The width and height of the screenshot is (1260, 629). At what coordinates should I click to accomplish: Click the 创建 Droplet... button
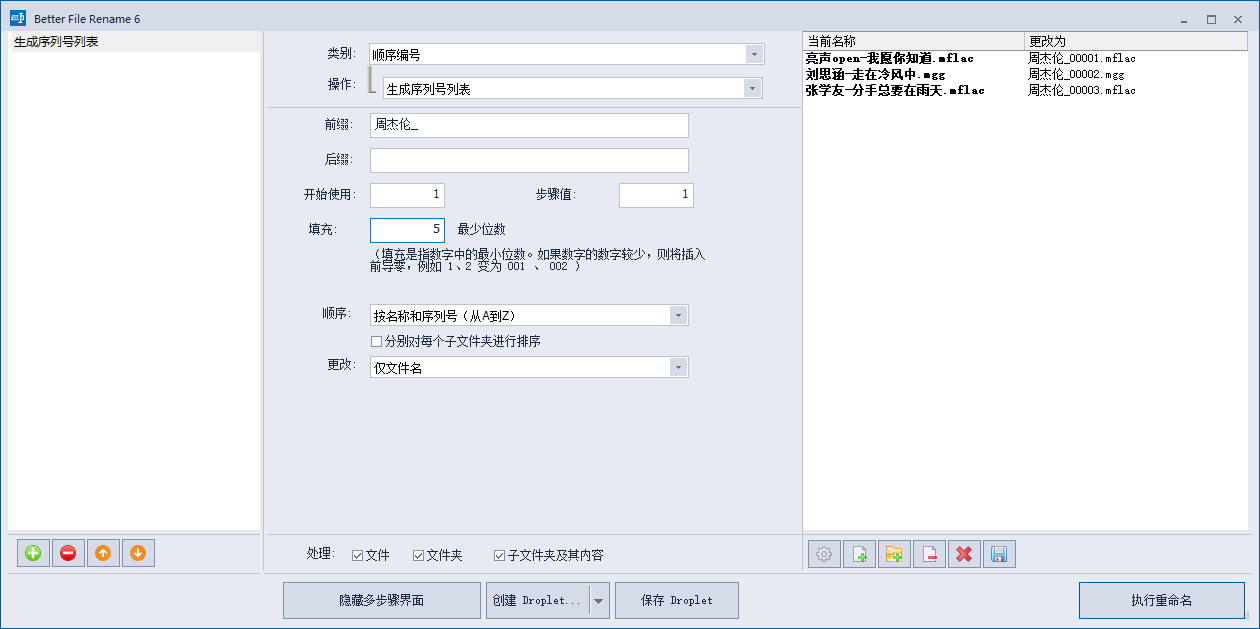tap(538, 601)
